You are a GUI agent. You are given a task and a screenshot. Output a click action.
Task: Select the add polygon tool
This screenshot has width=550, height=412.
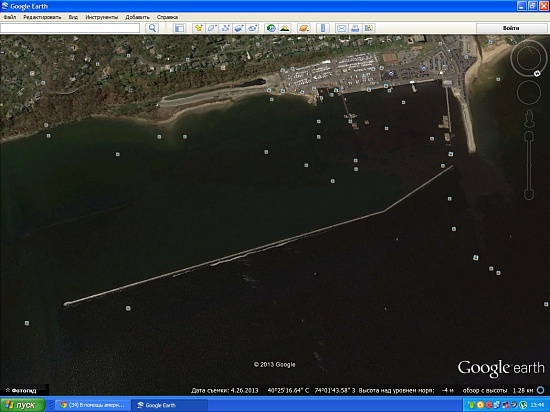(x=212, y=28)
